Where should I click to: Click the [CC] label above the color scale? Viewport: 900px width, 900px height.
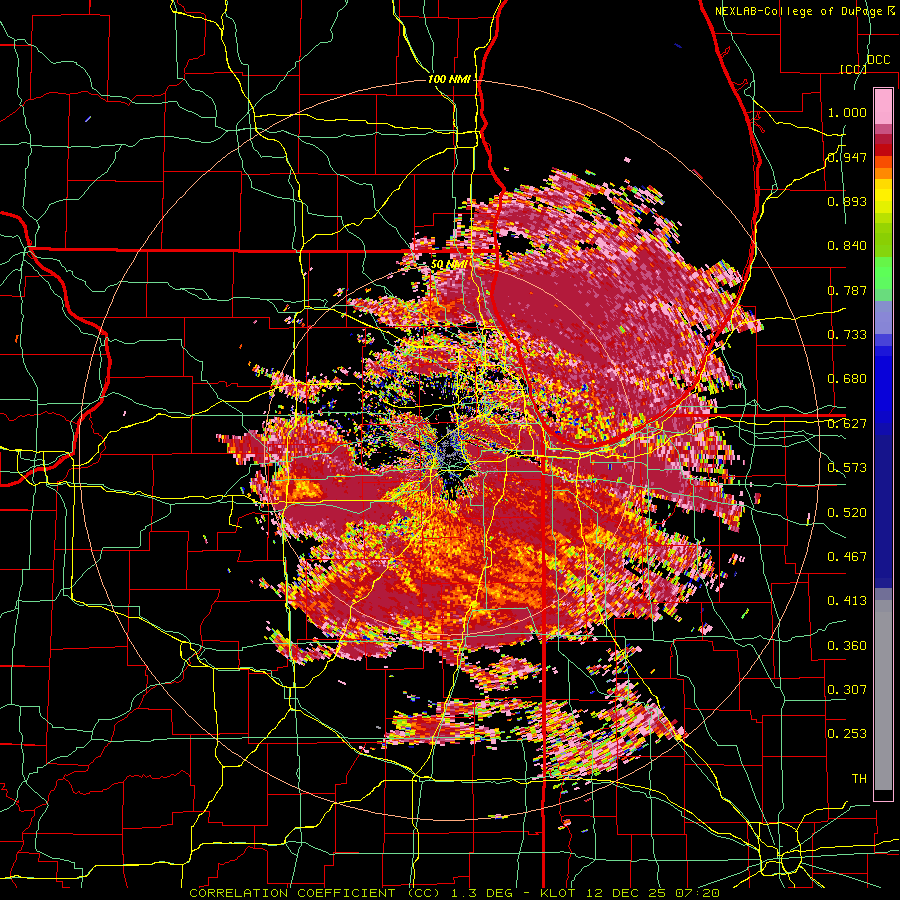point(853,69)
